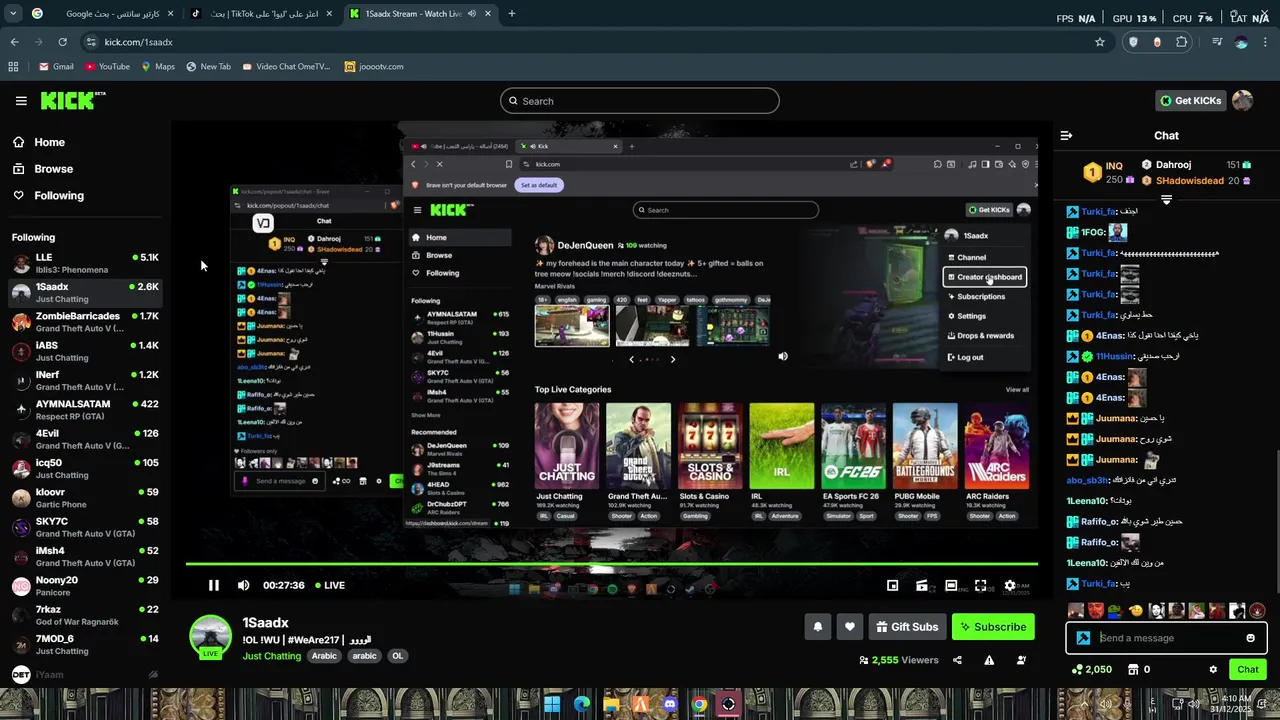Bookmark this page with the star icon
1280x720 pixels.
click(x=1100, y=42)
